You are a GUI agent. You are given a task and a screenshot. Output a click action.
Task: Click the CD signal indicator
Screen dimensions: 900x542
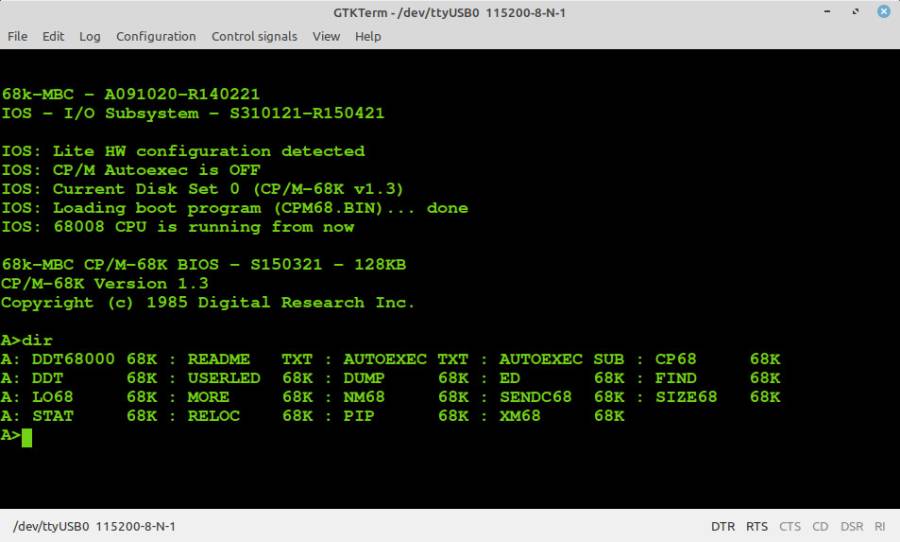(820, 526)
